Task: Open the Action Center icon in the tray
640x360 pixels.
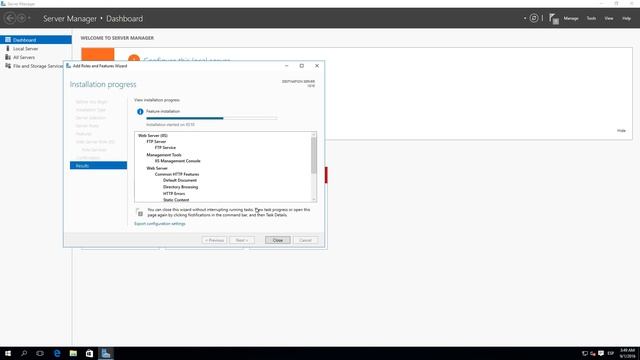Action: [600, 353]
